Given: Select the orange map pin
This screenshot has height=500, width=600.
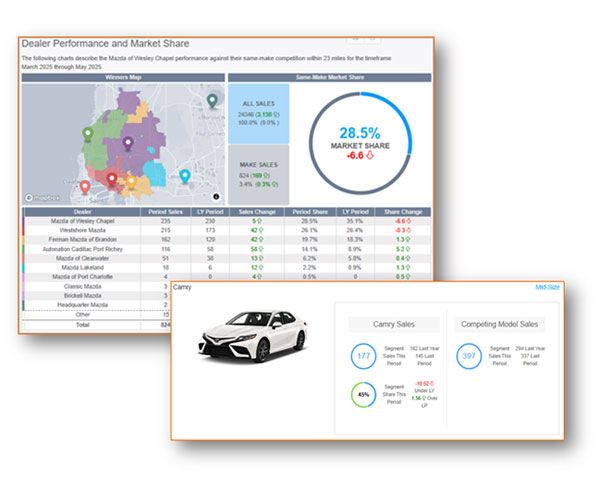Looking at the screenshot, I should coord(131,182).
